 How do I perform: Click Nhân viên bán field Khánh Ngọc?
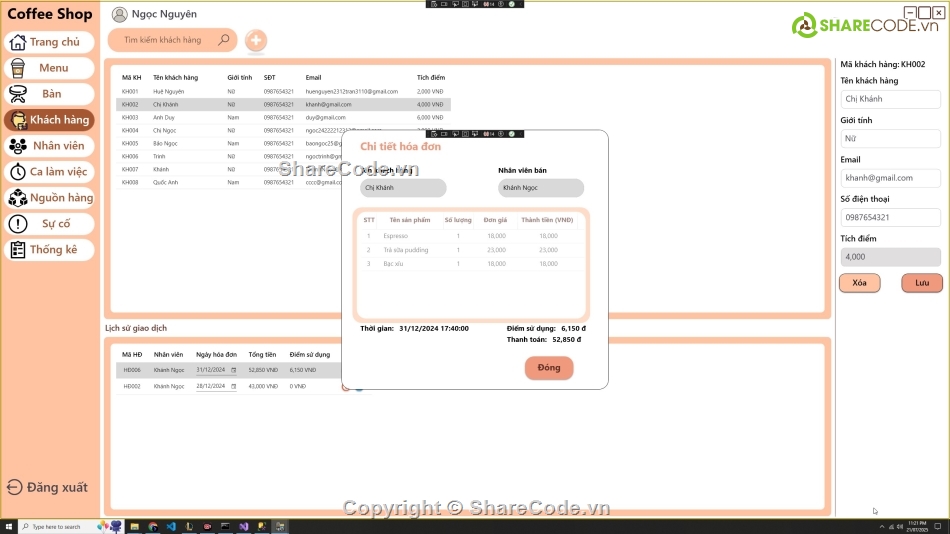point(541,188)
